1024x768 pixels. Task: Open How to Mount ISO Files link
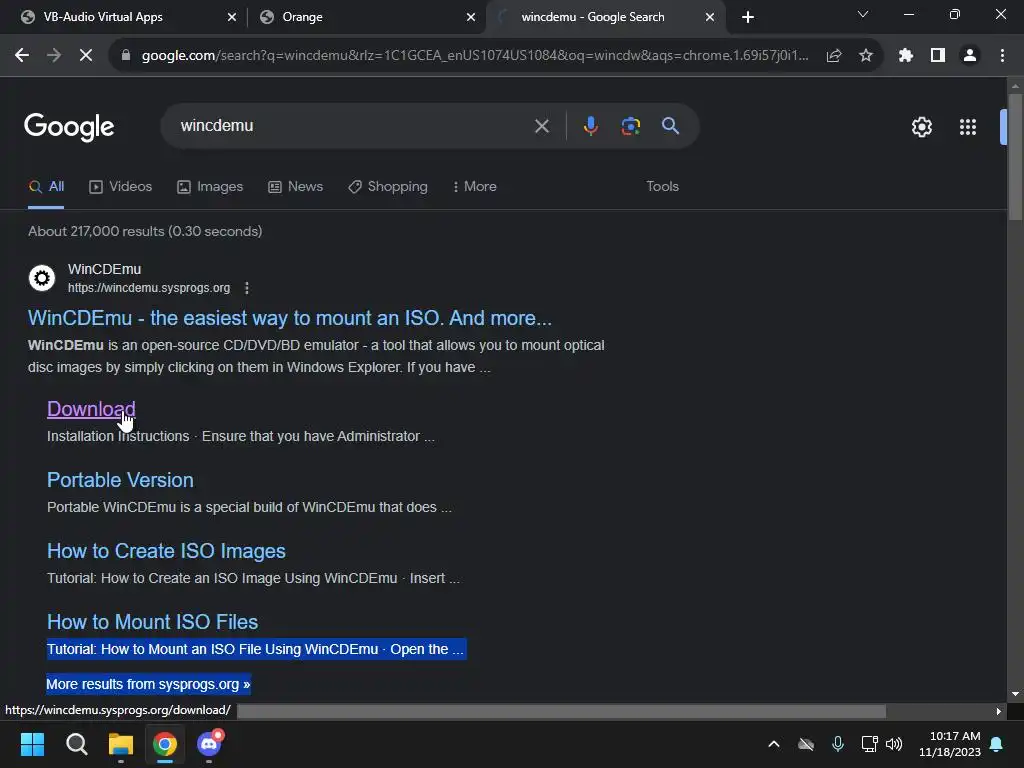[x=153, y=622]
